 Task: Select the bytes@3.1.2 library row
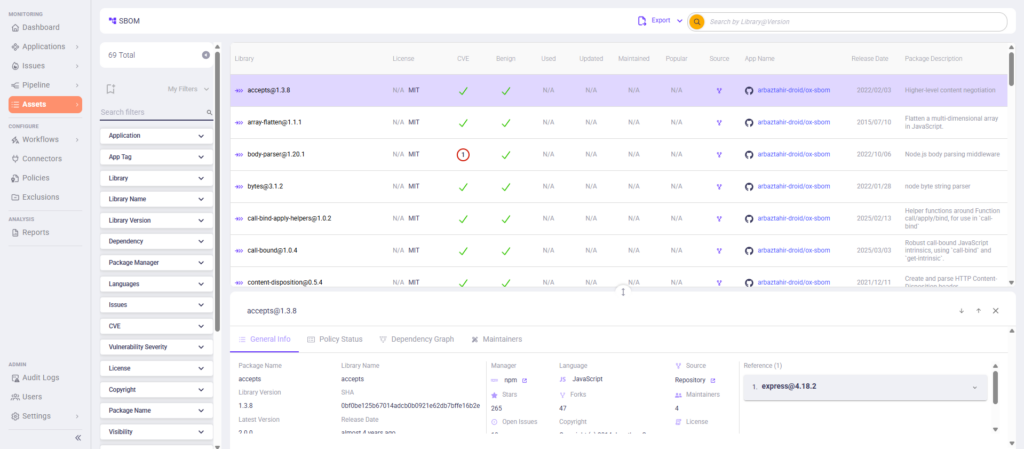[618, 187]
